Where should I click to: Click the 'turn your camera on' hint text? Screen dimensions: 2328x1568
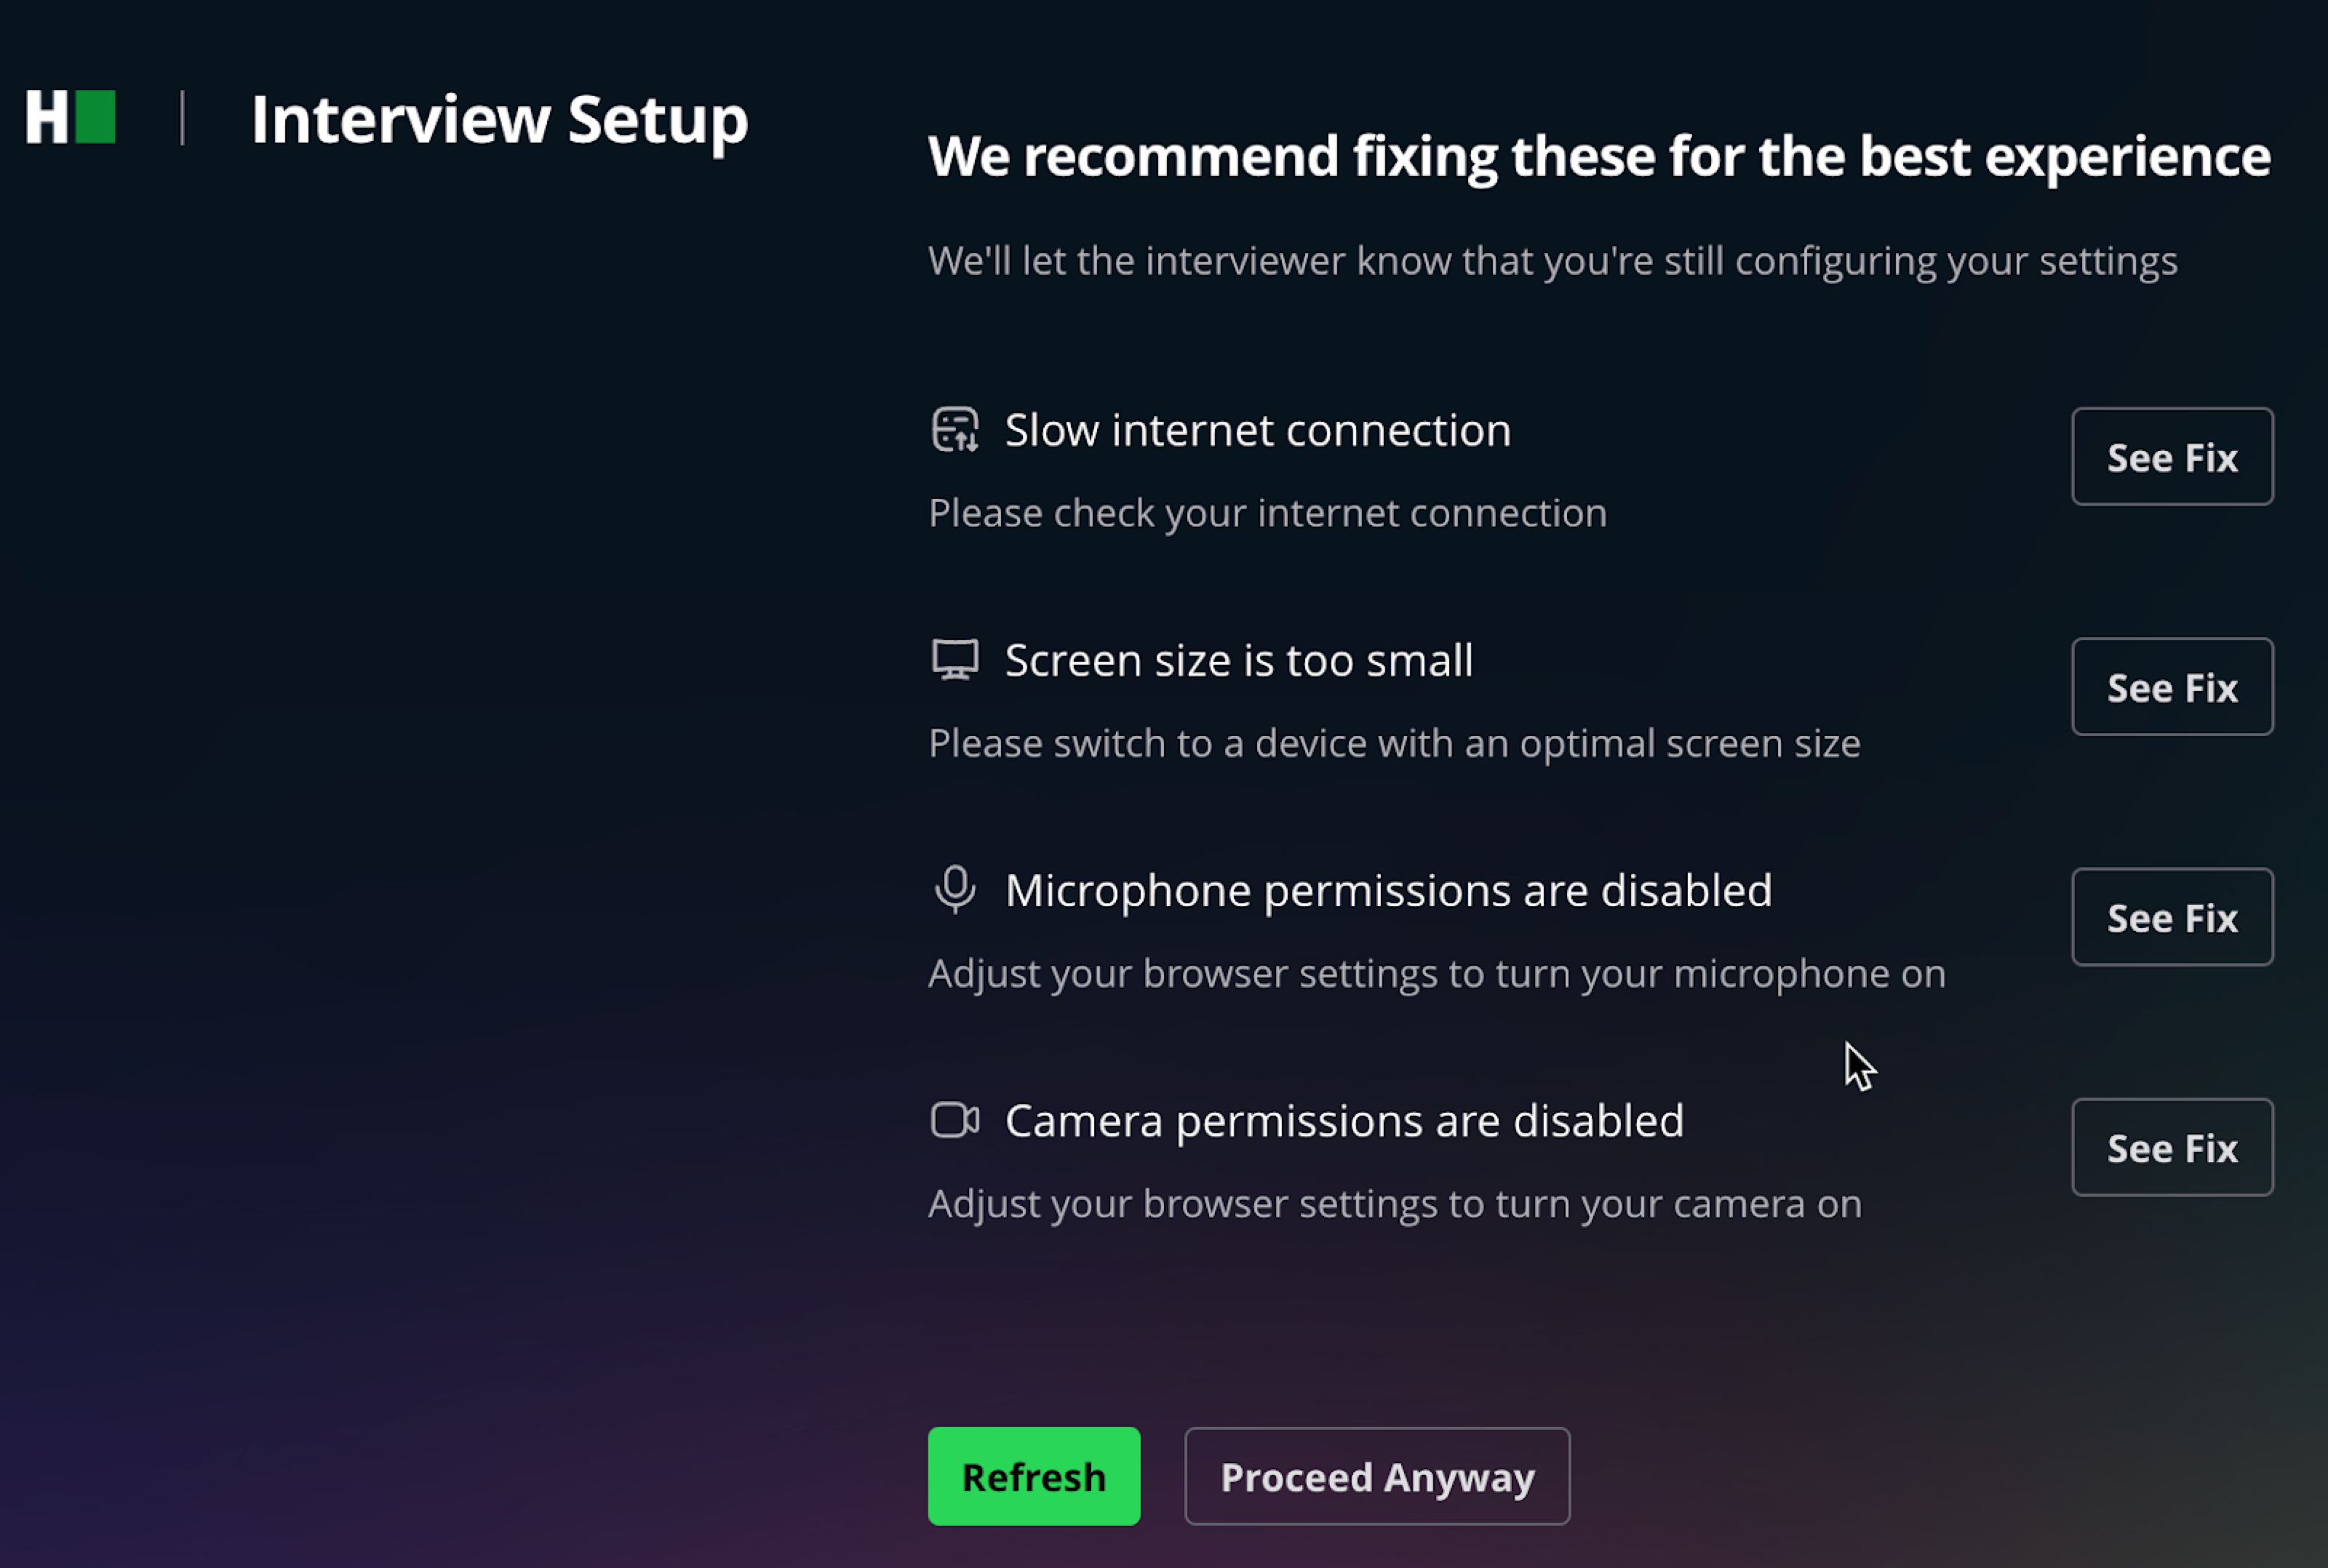point(1394,1204)
